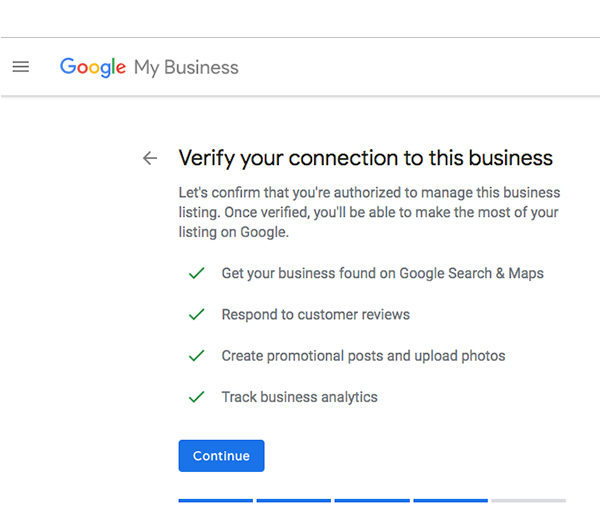600x523 pixels.
Task: Click the fourth blue progress segment
Action: [450, 500]
